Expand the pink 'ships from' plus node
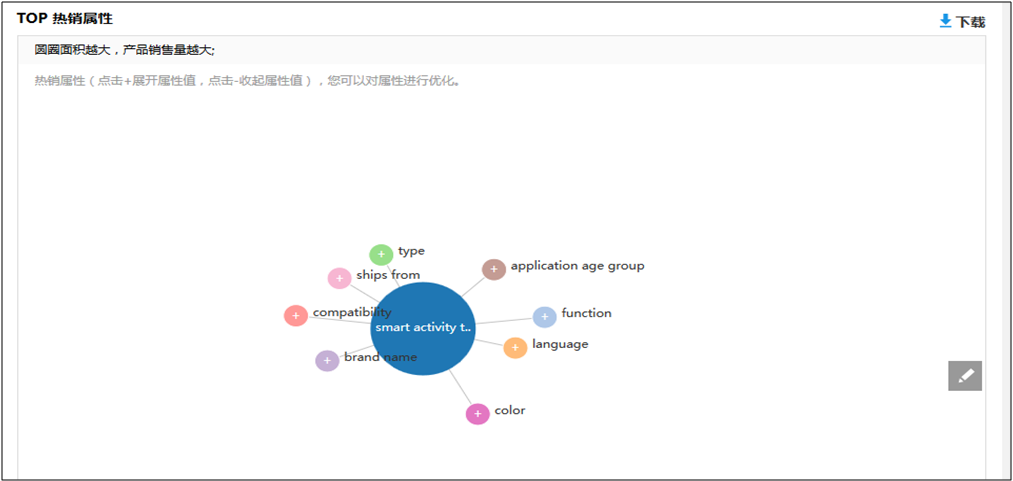The height and width of the screenshot is (481, 1013). pos(340,278)
